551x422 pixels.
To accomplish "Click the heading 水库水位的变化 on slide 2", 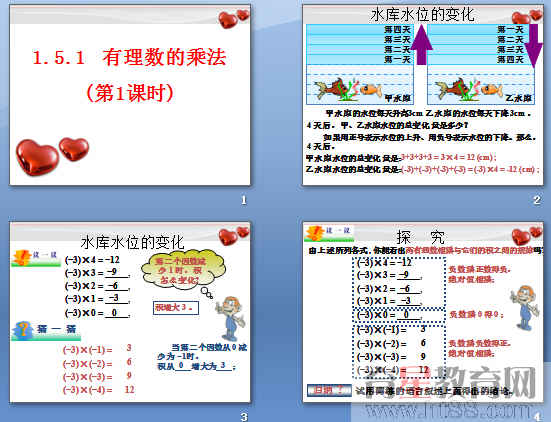I will [422, 15].
